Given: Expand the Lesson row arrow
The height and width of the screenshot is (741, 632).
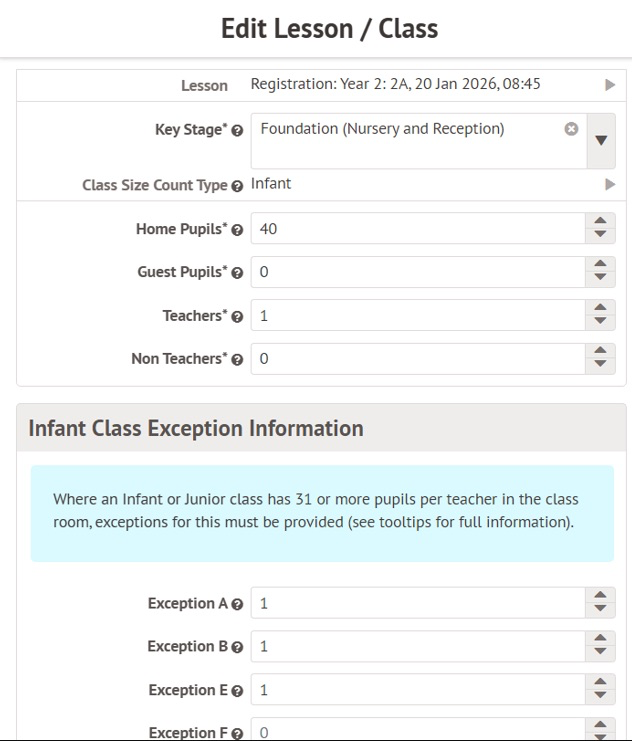Looking at the screenshot, I should pyautogui.click(x=610, y=85).
